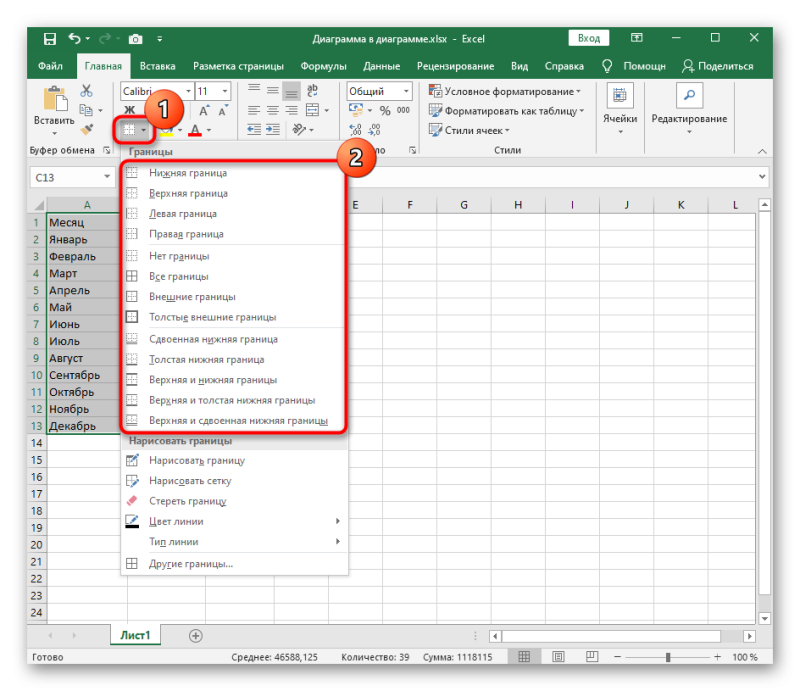Switch to the Формулы tab
Viewport: 800px width, 691px height.
click(323, 66)
